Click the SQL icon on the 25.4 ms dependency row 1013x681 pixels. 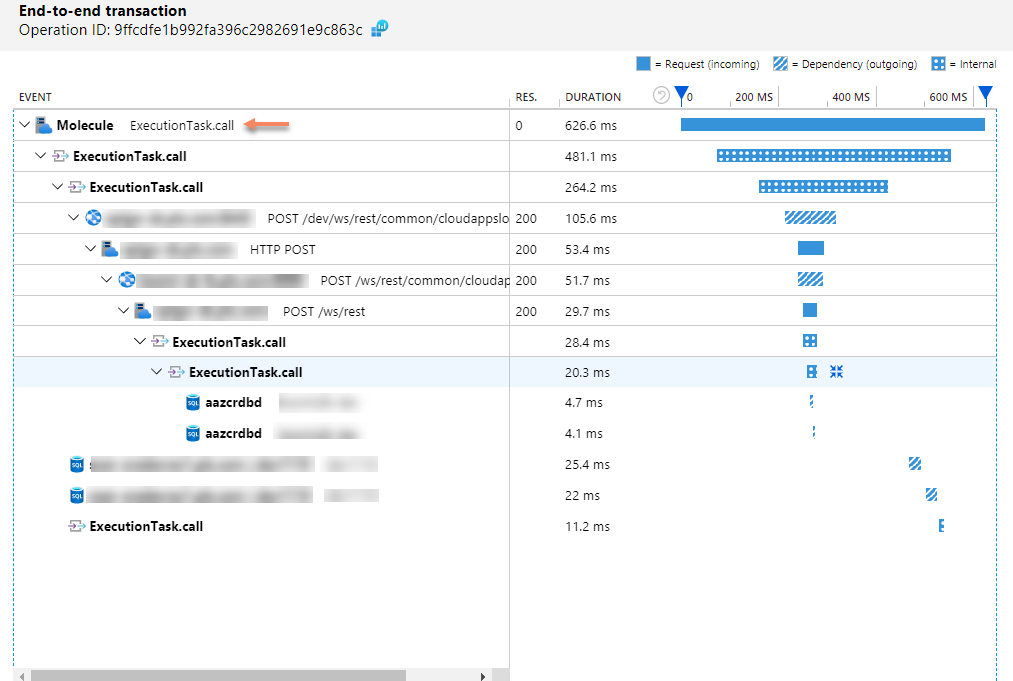[x=77, y=463]
